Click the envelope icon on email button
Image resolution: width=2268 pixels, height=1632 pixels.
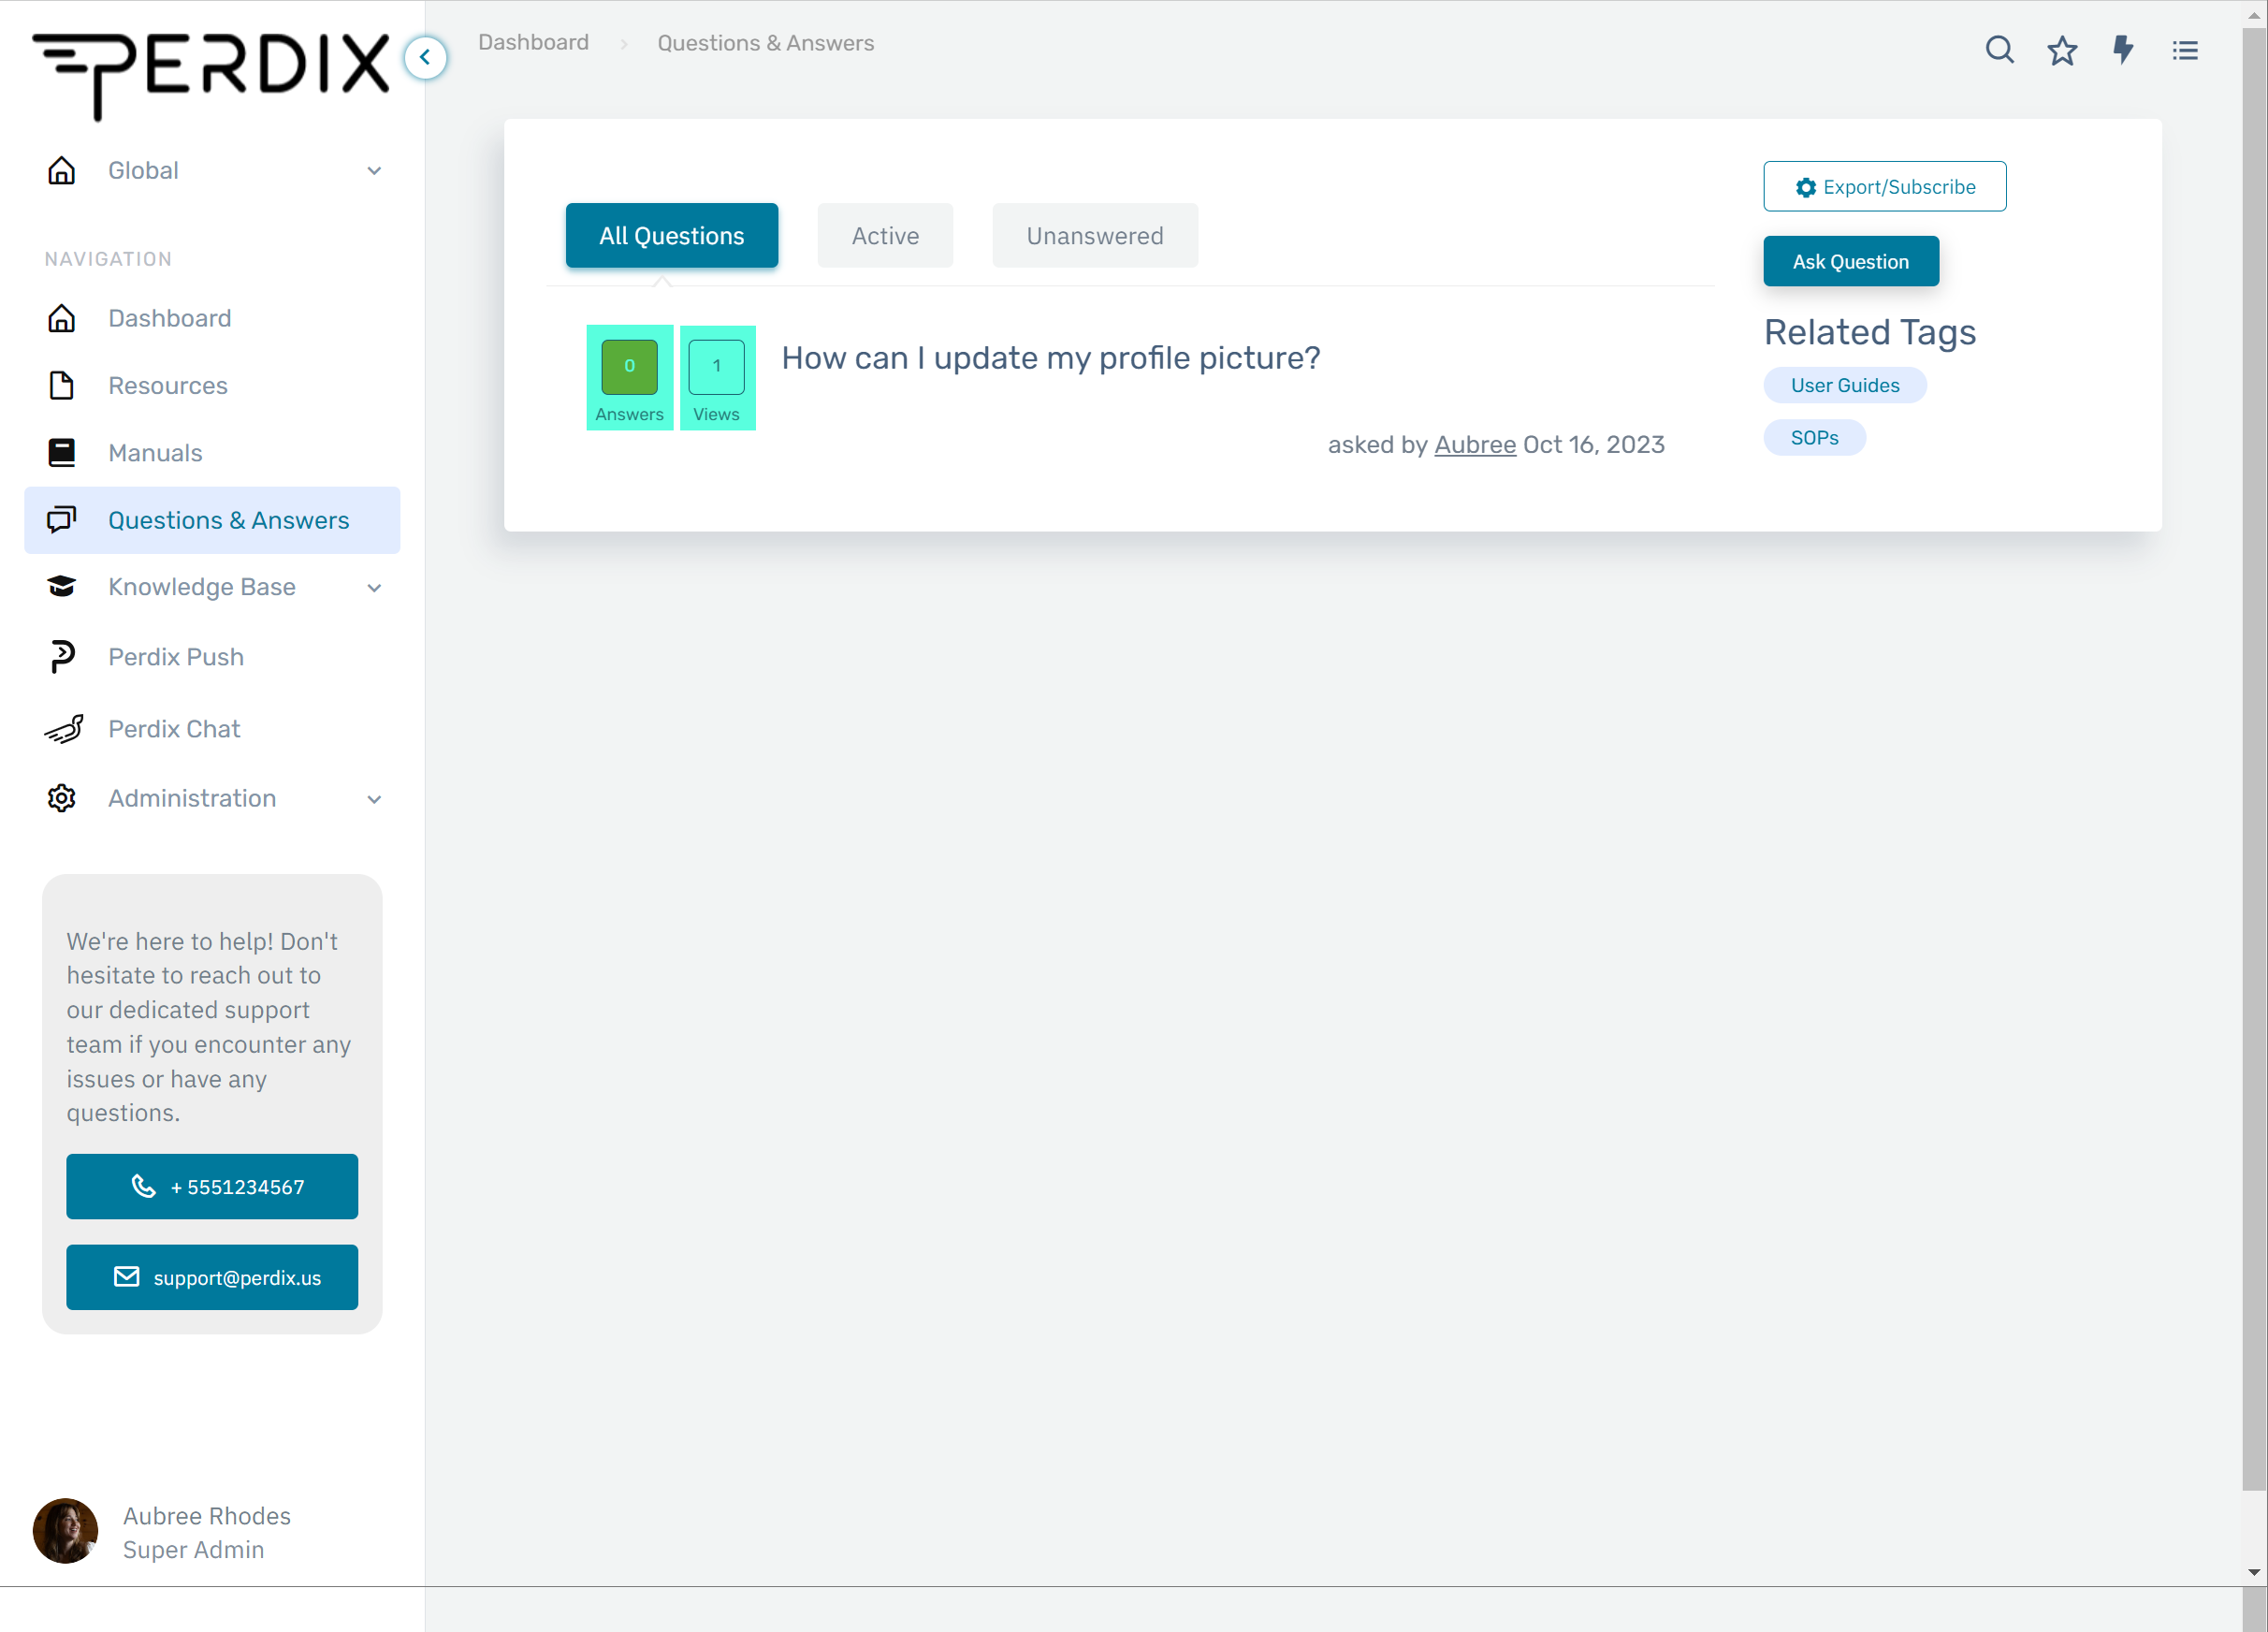click(127, 1277)
